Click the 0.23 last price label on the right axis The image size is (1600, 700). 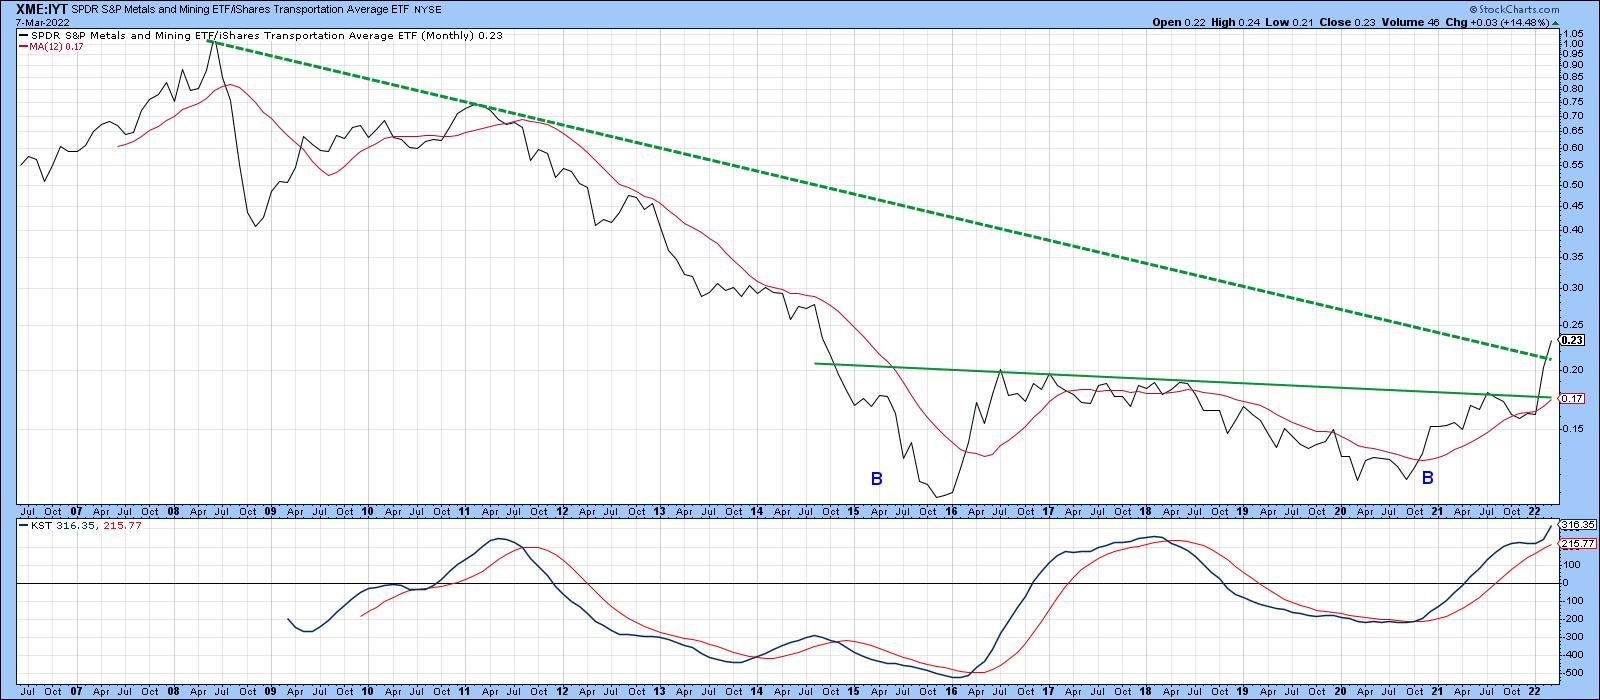click(x=1572, y=340)
